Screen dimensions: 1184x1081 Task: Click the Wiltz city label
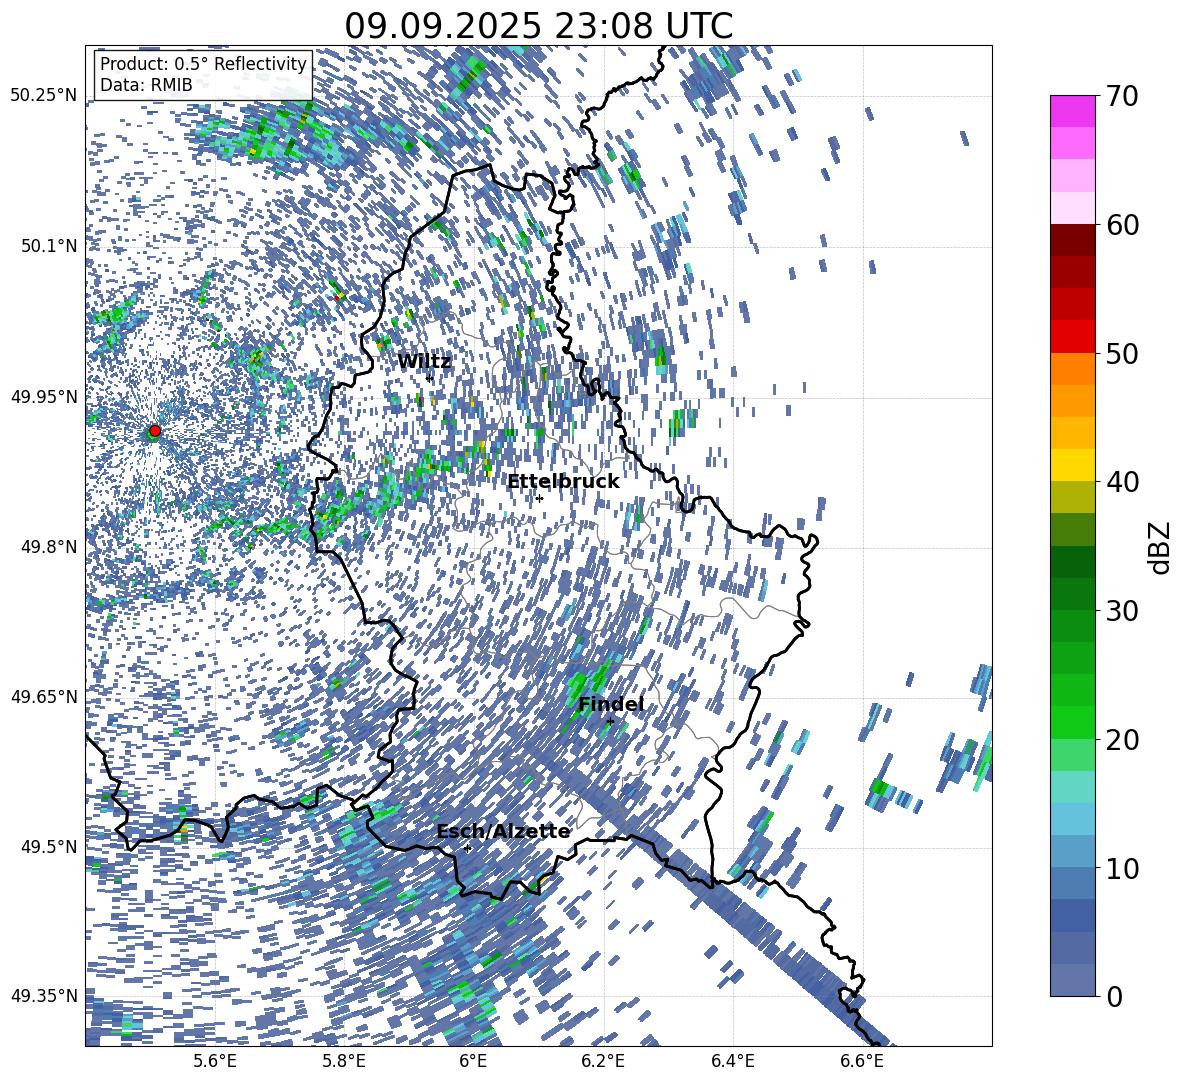(424, 362)
